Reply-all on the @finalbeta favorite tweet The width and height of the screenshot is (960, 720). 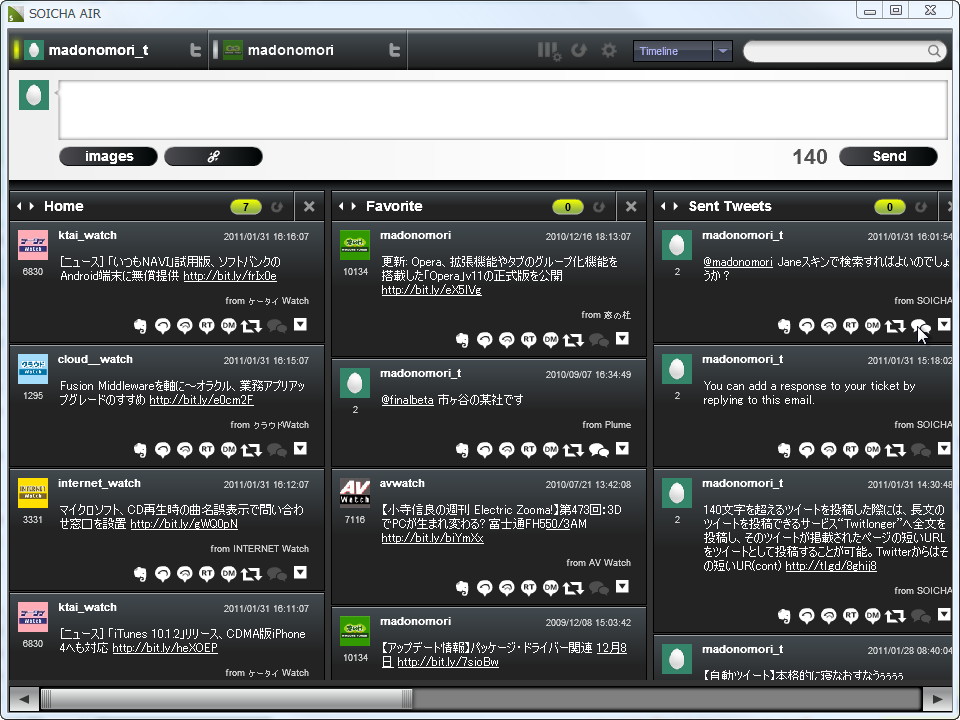tap(506, 450)
